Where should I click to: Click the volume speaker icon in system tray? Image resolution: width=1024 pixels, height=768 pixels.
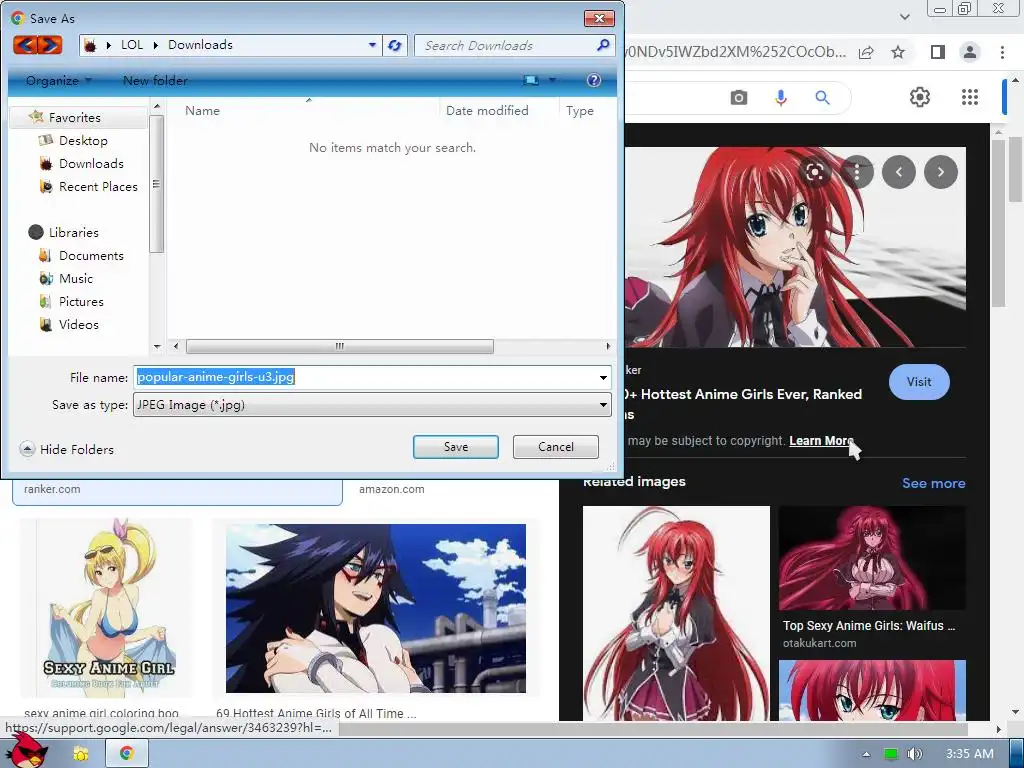click(914, 754)
